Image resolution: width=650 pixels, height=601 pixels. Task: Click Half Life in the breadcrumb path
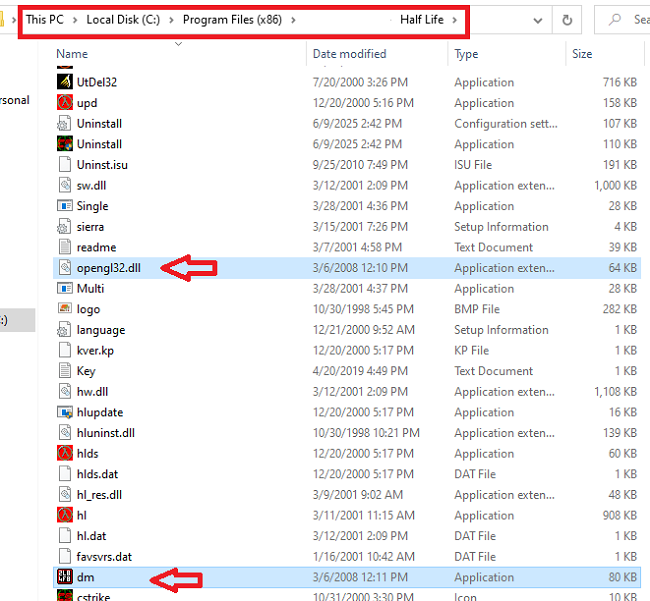click(422, 19)
